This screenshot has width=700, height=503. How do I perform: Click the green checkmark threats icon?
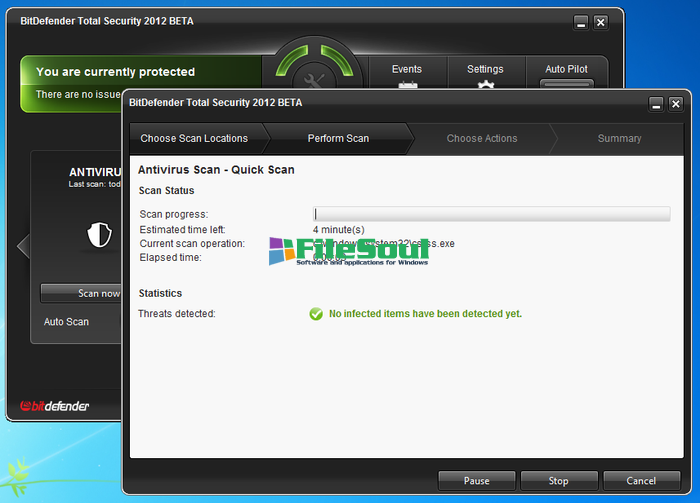click(x=316, y=314)
